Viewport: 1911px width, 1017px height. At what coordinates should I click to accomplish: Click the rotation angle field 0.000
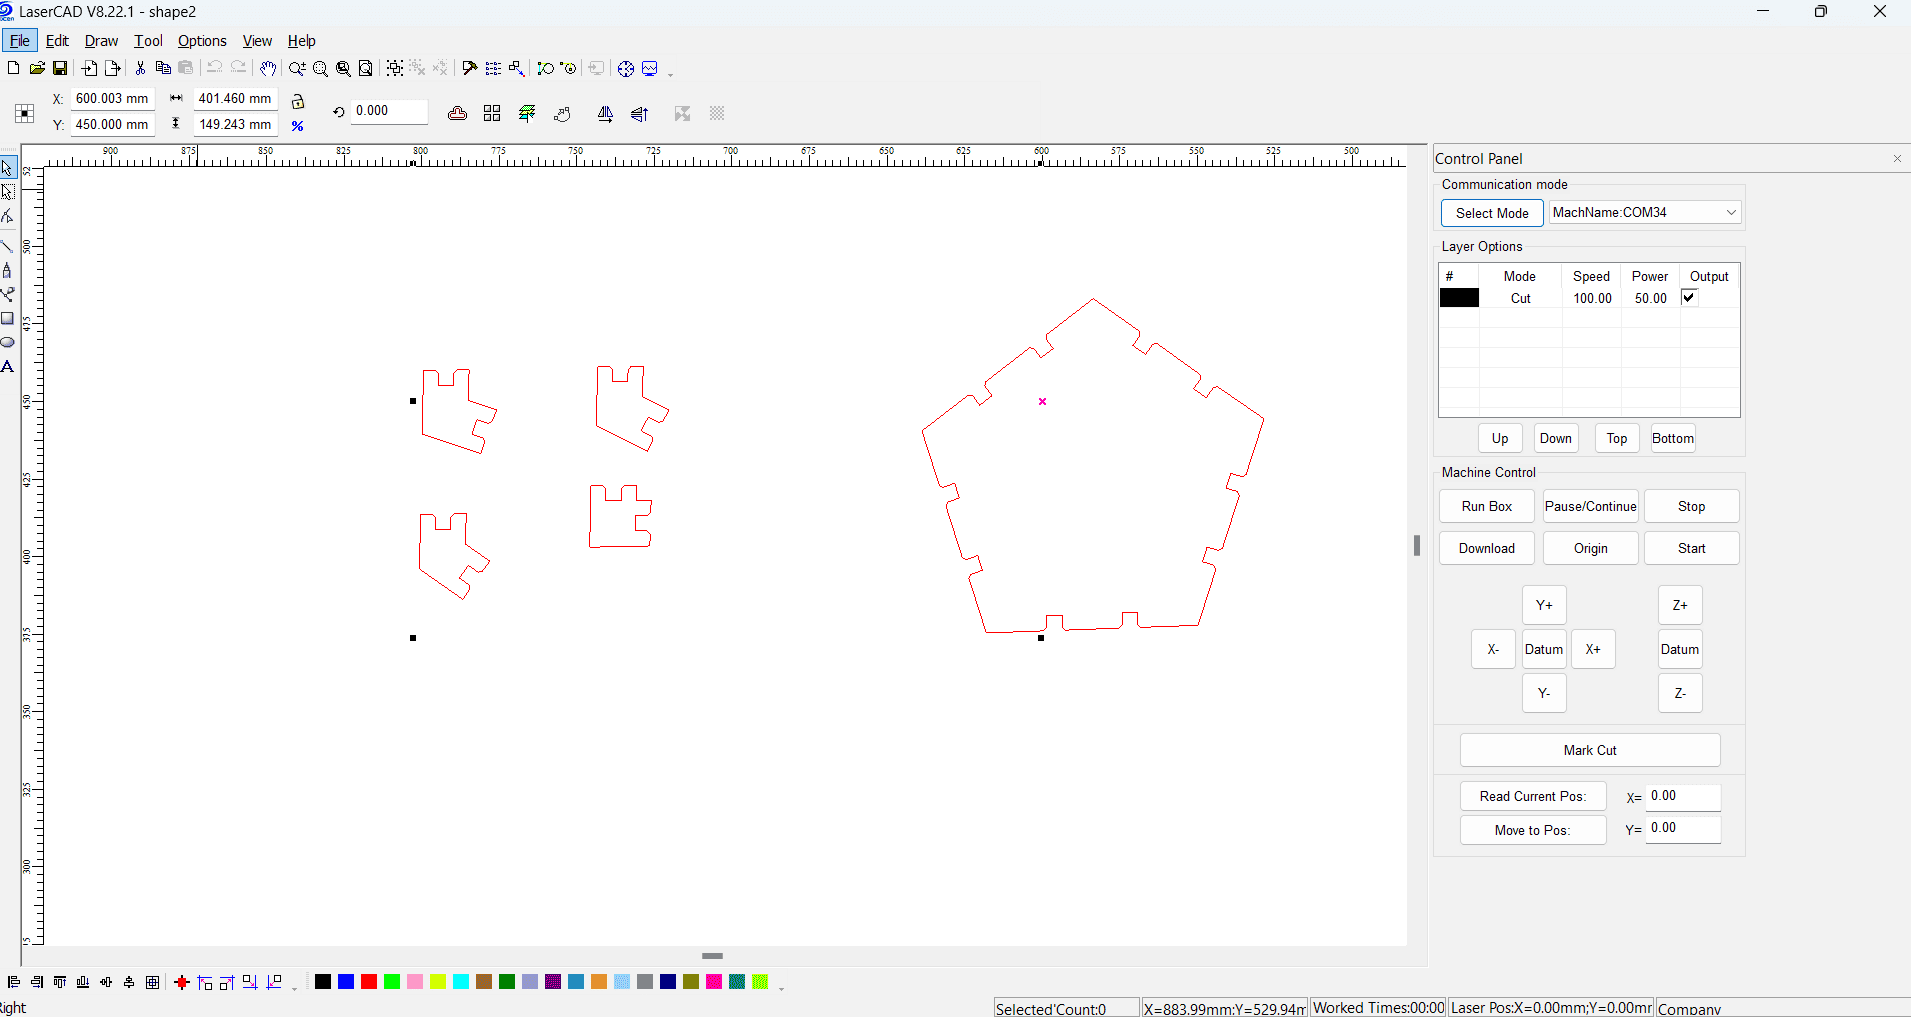pyautogui.click(x=389, y=111)
